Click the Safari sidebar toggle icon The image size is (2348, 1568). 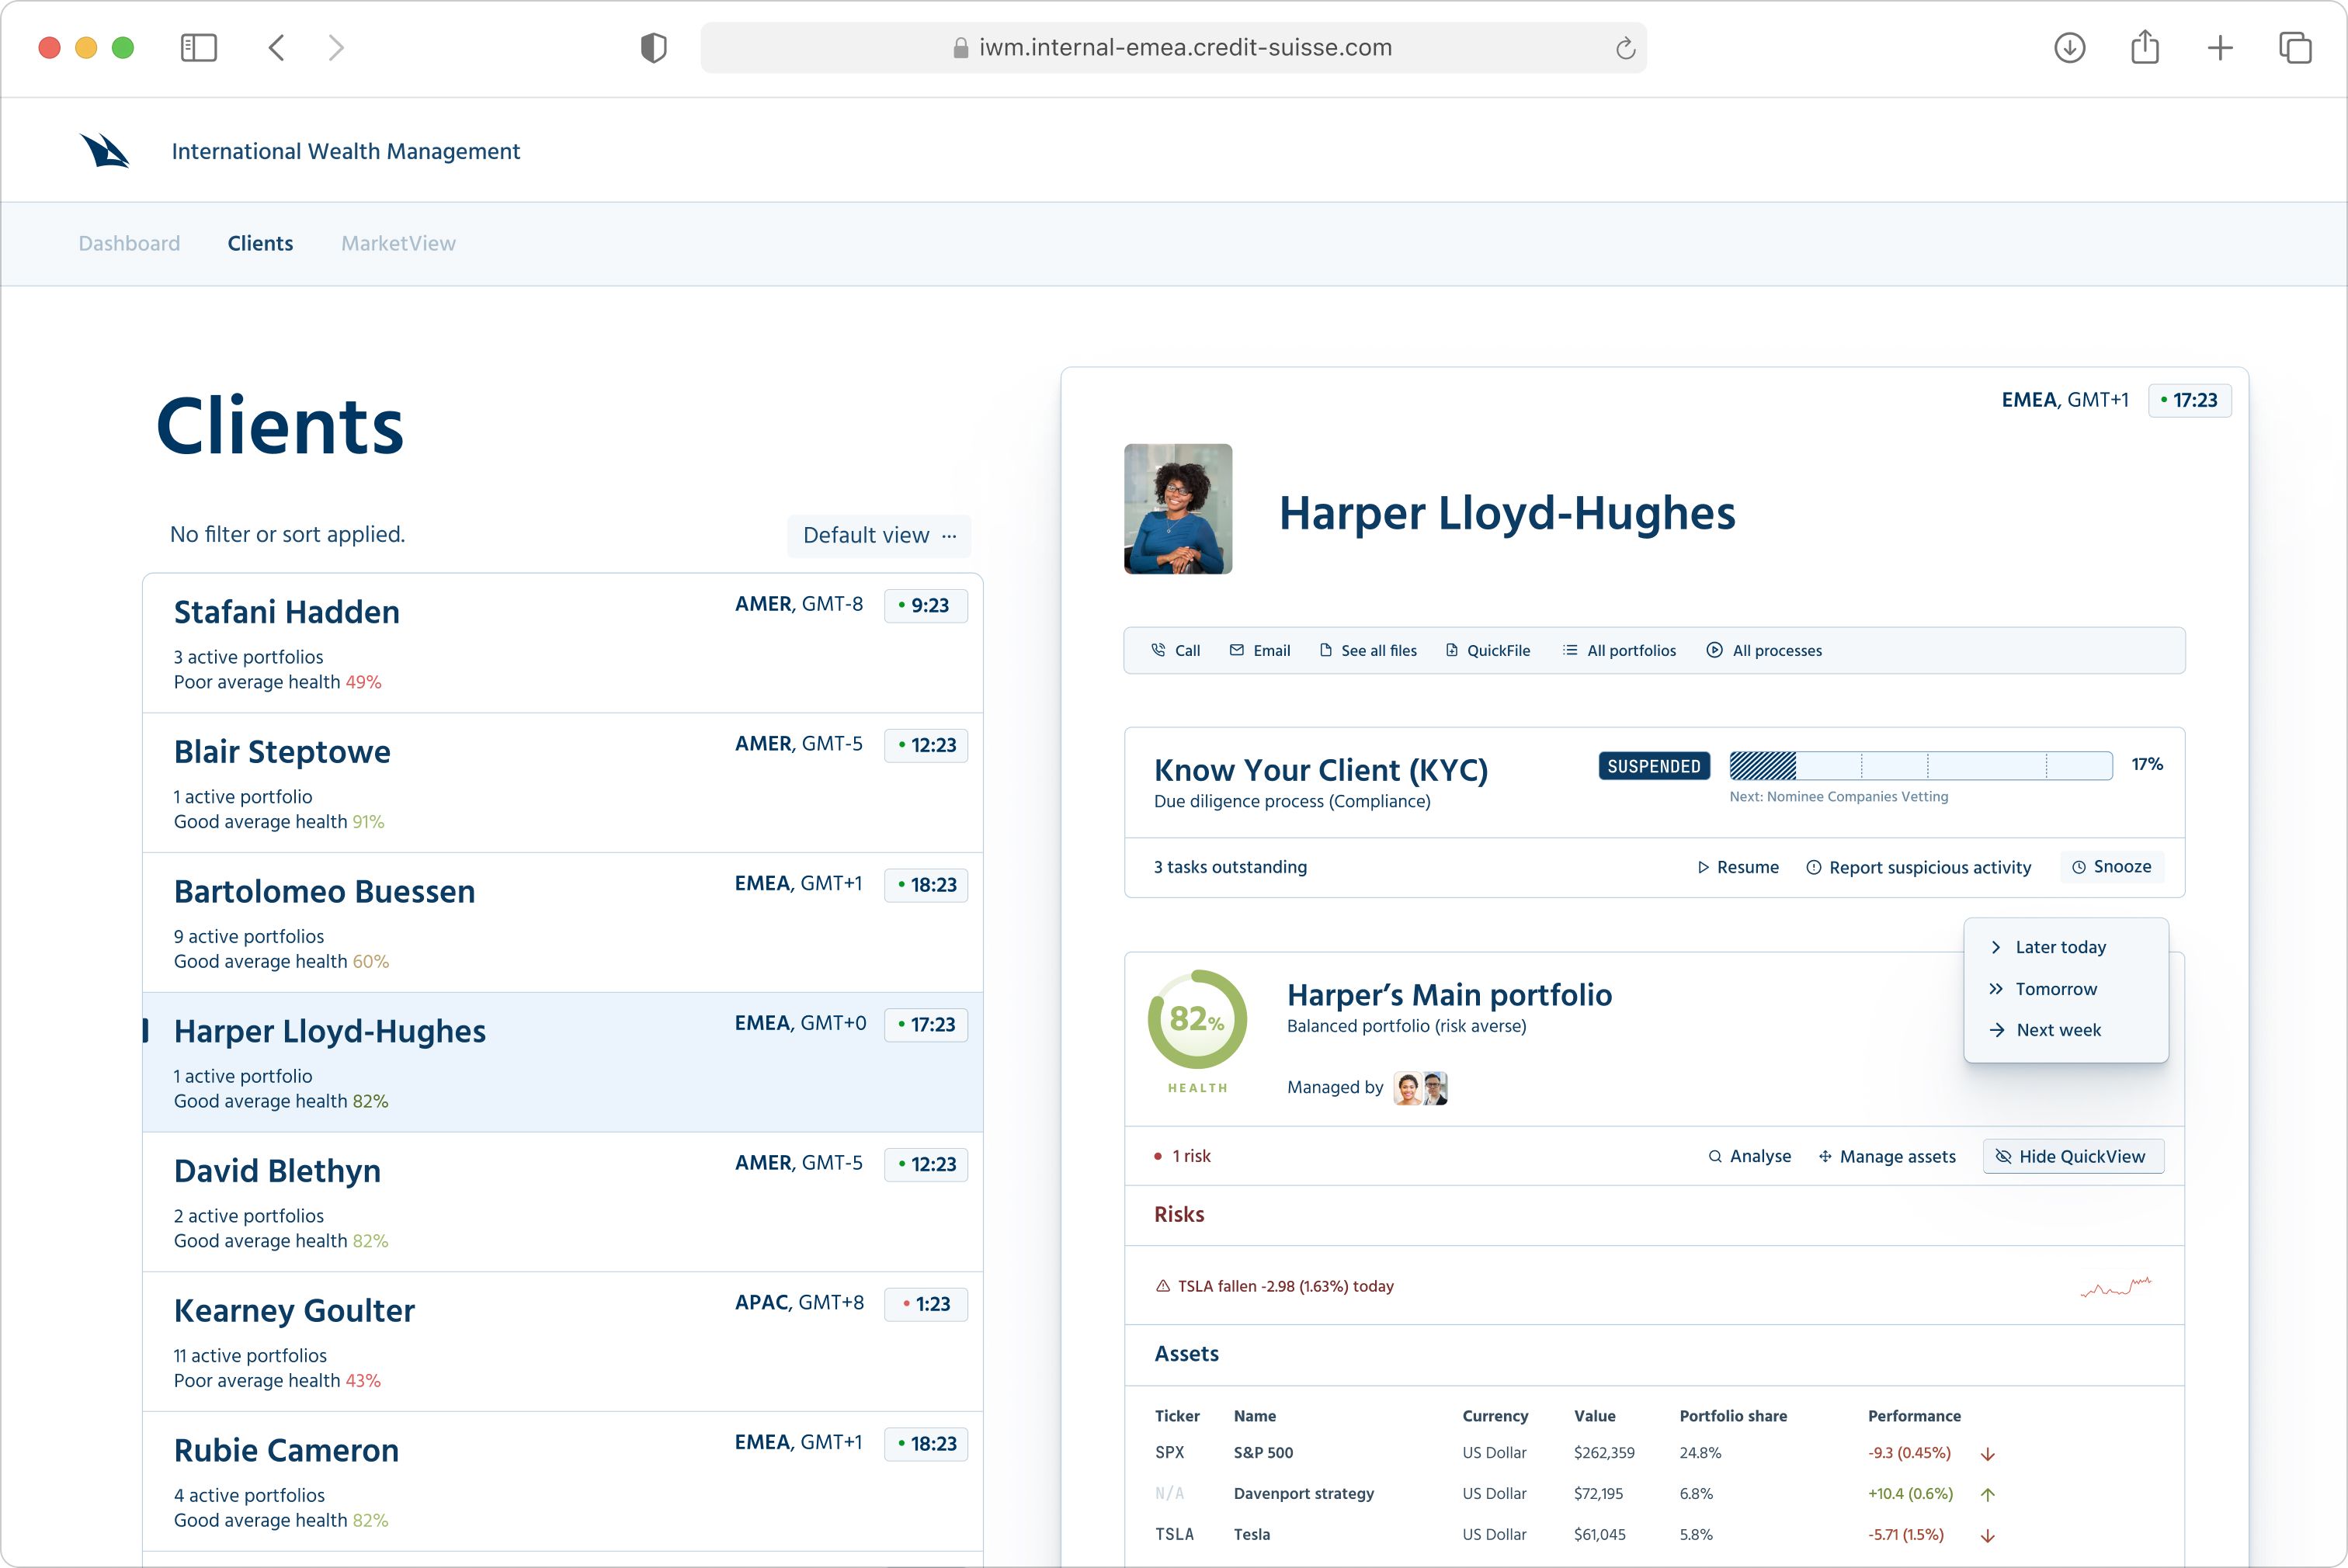tap(198, 47)
